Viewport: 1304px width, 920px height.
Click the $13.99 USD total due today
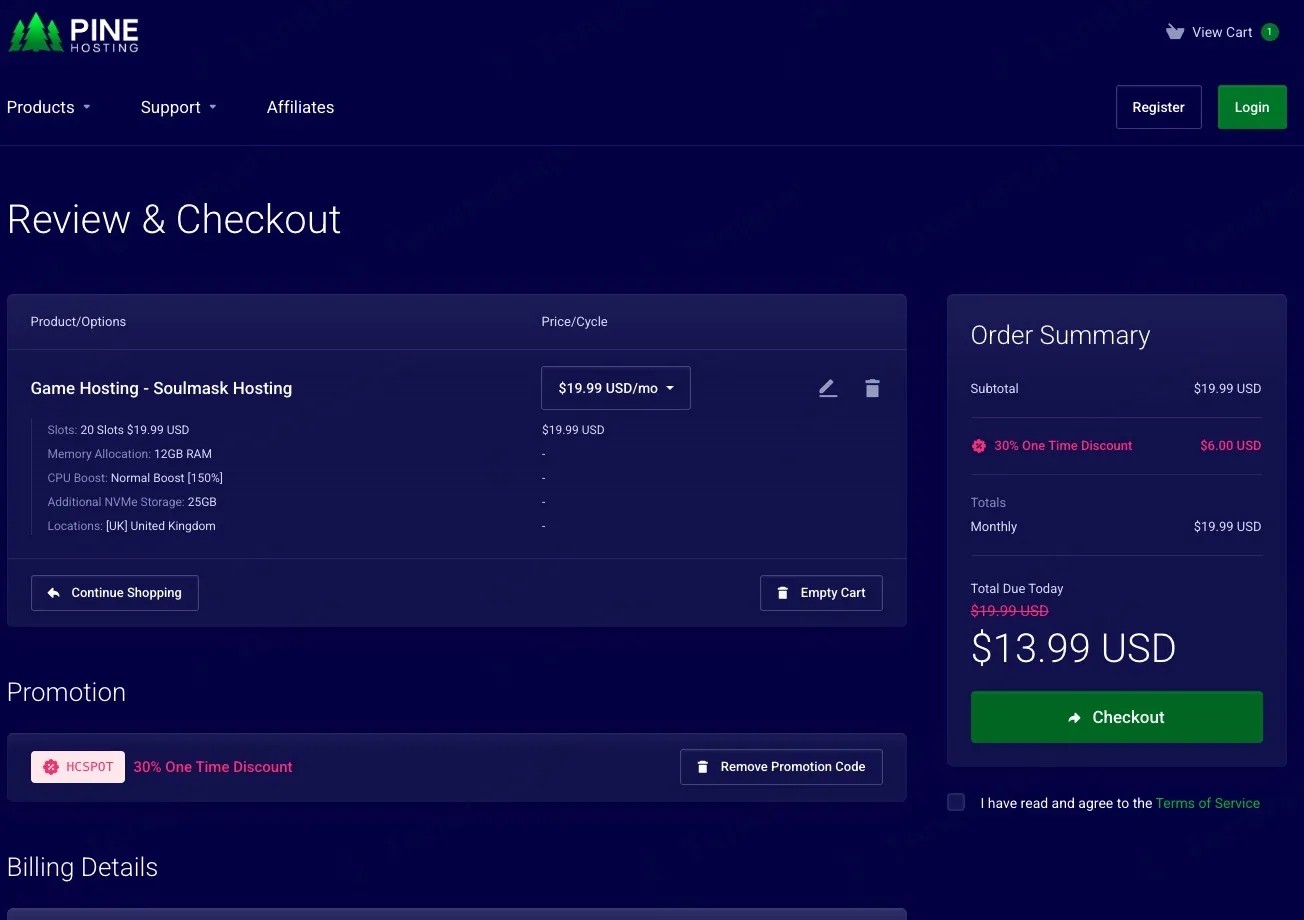point(1073,649)
